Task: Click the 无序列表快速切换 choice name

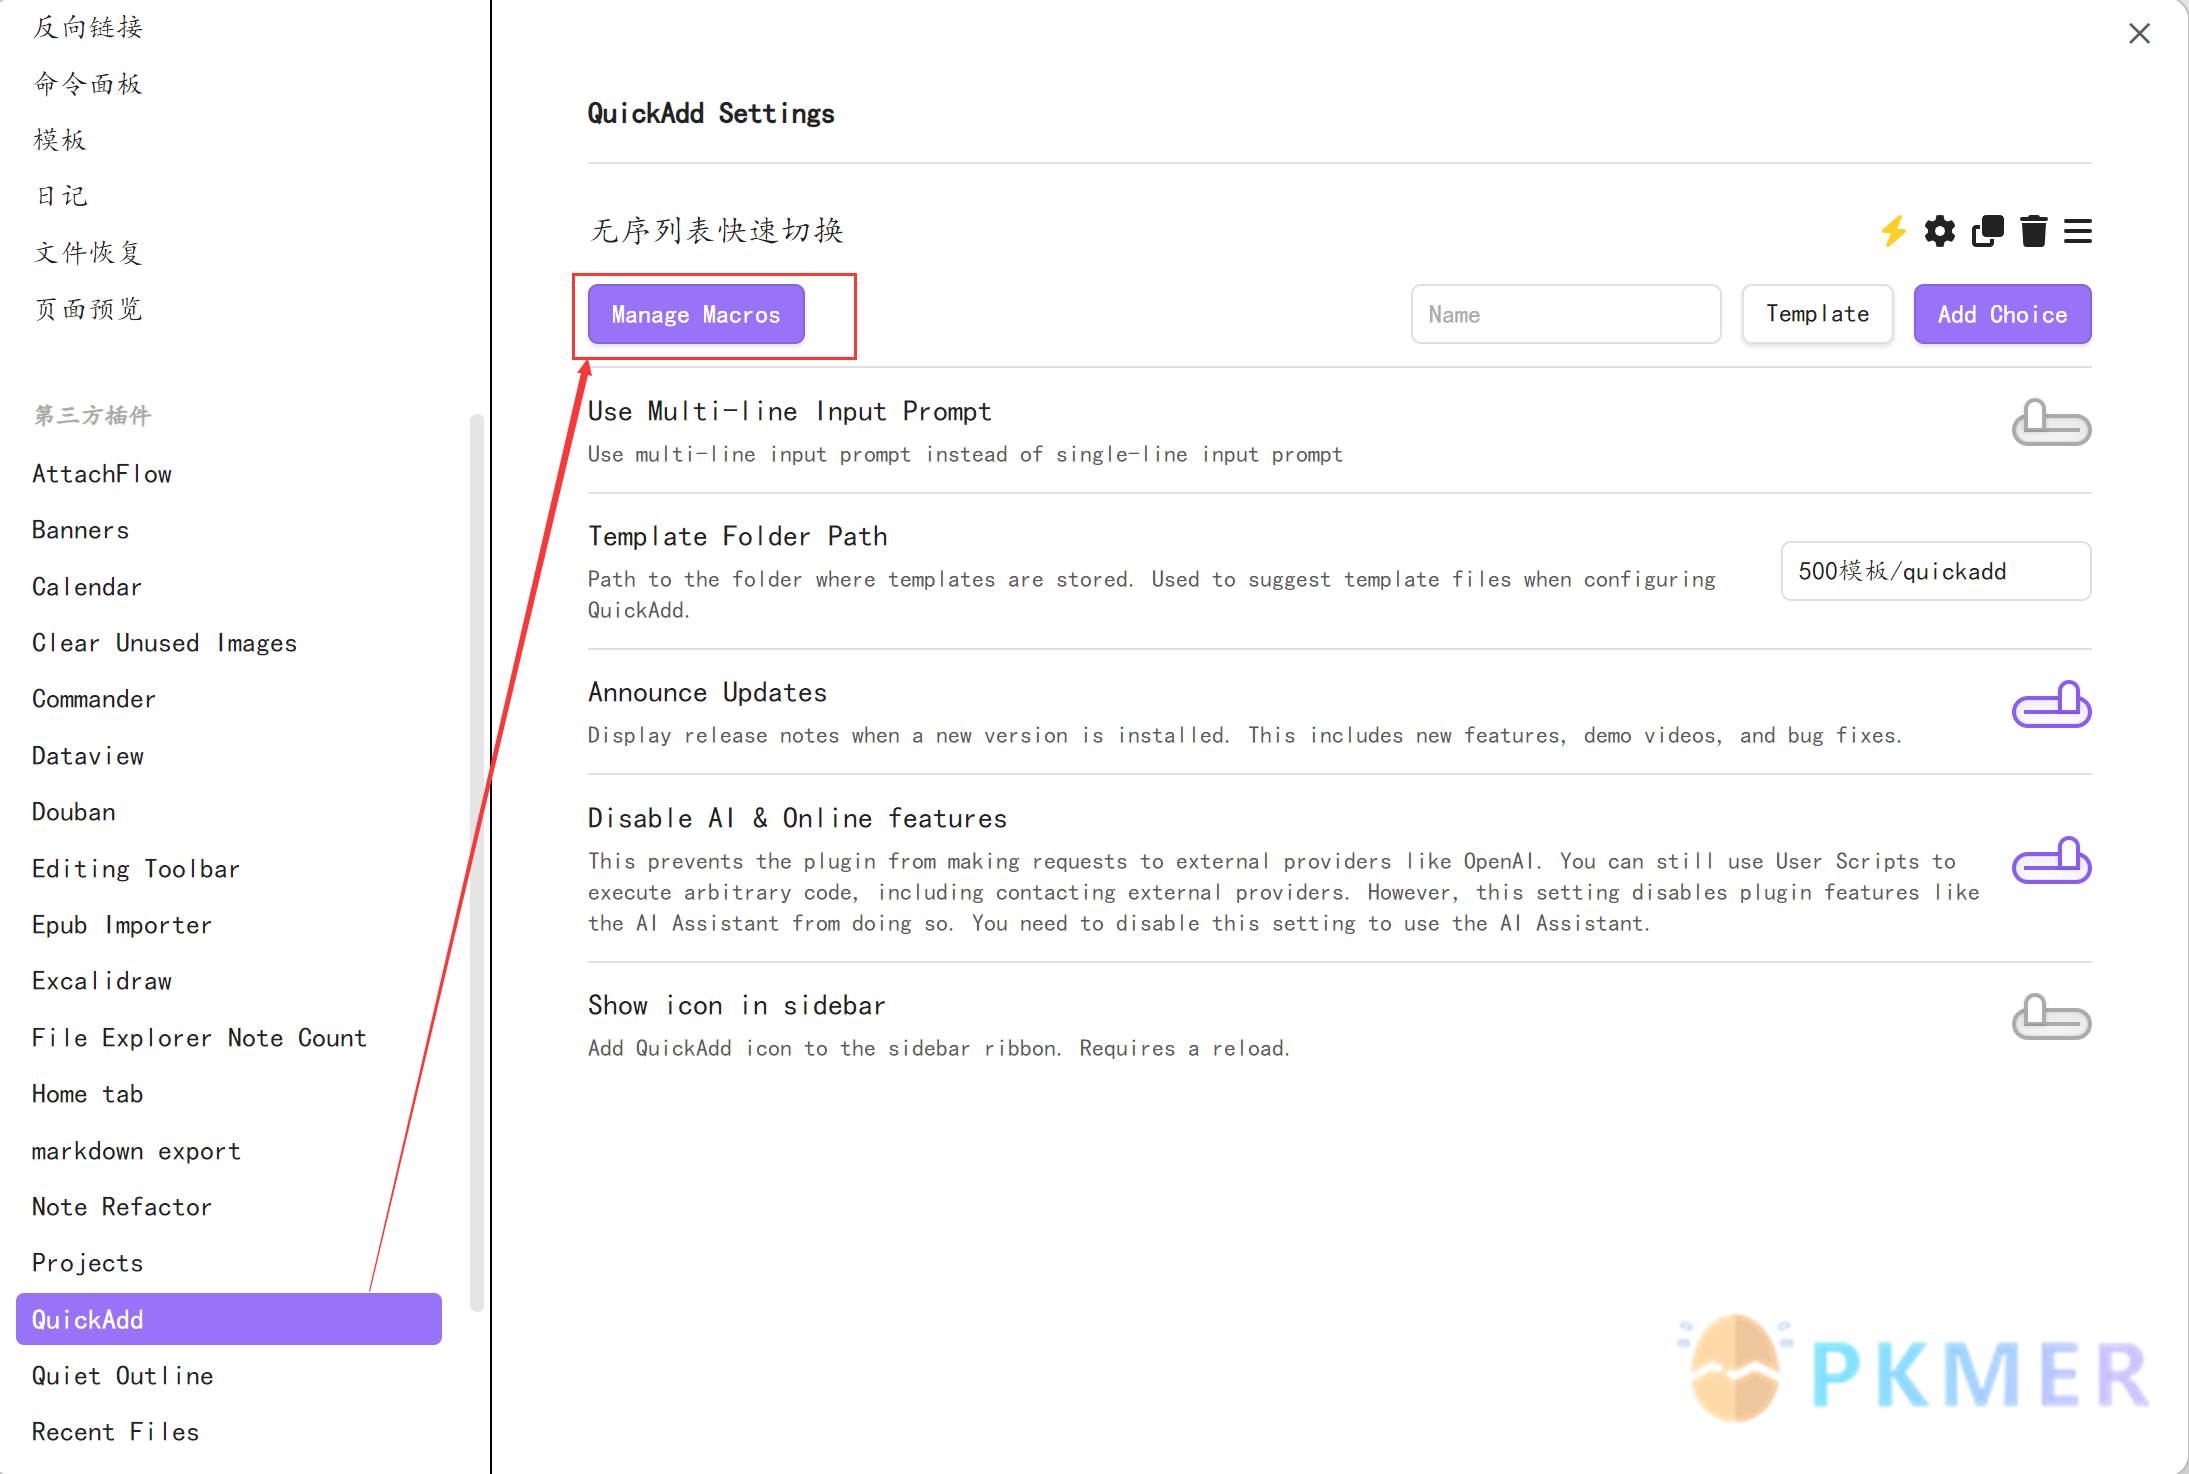Action: coord(717,231)
